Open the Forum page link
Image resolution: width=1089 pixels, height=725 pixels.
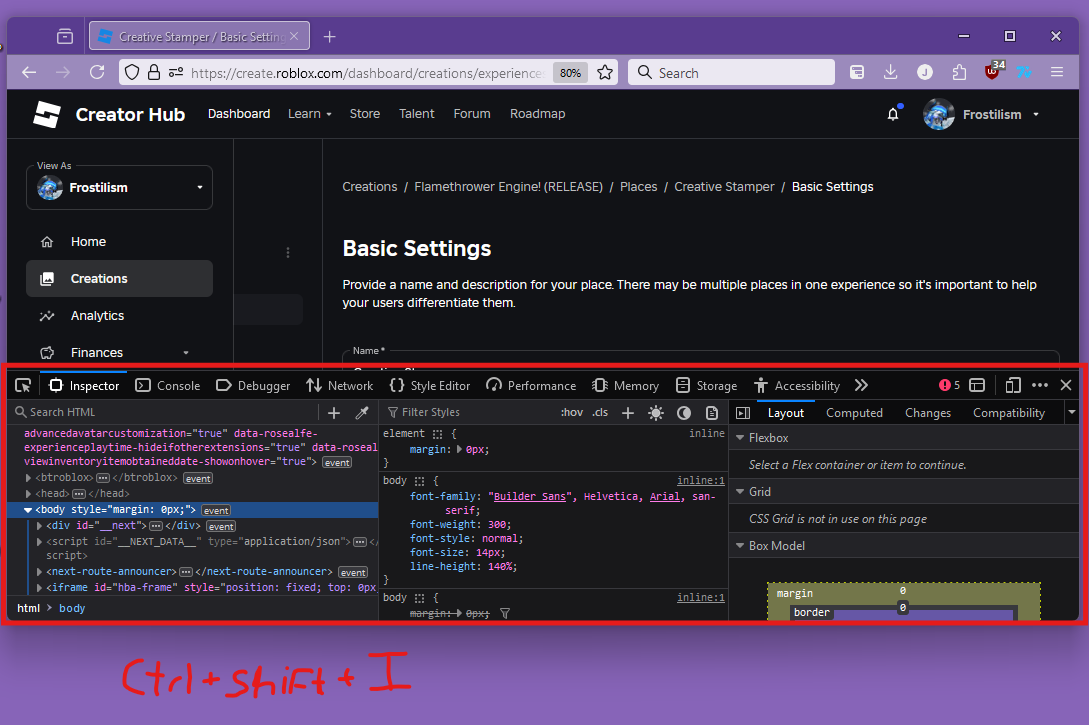471,113
